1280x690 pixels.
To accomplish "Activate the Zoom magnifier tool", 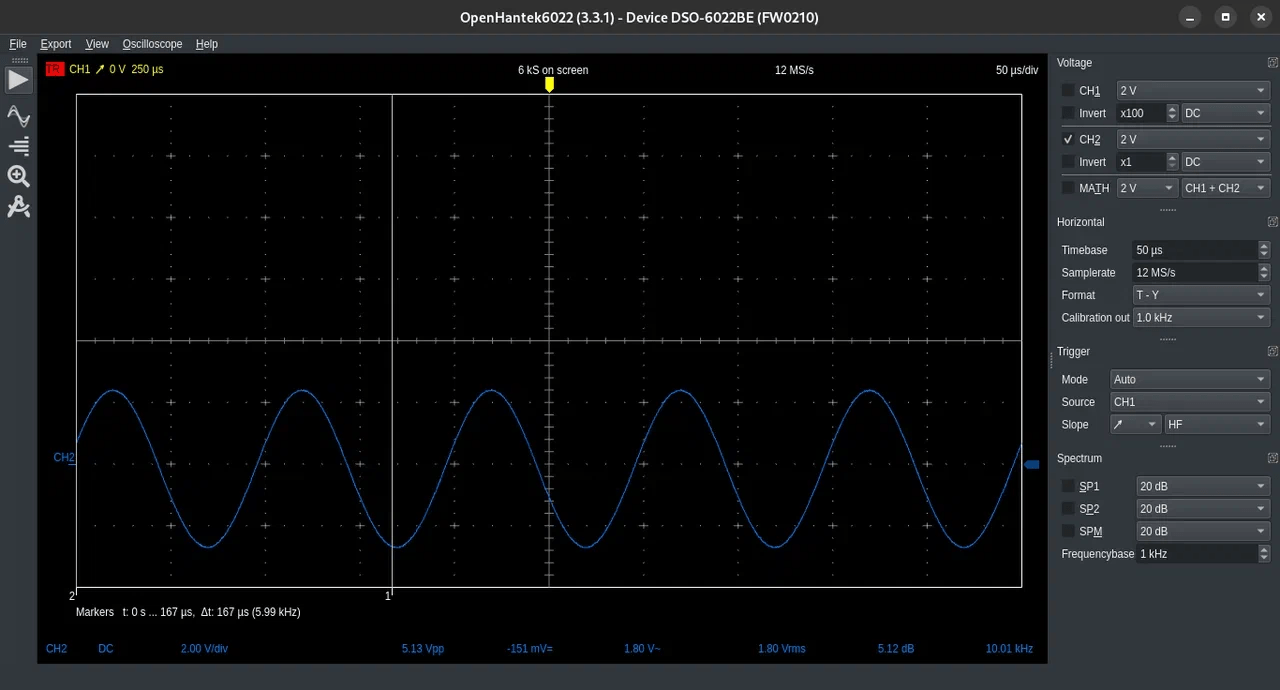I will (x=19, y=177).
